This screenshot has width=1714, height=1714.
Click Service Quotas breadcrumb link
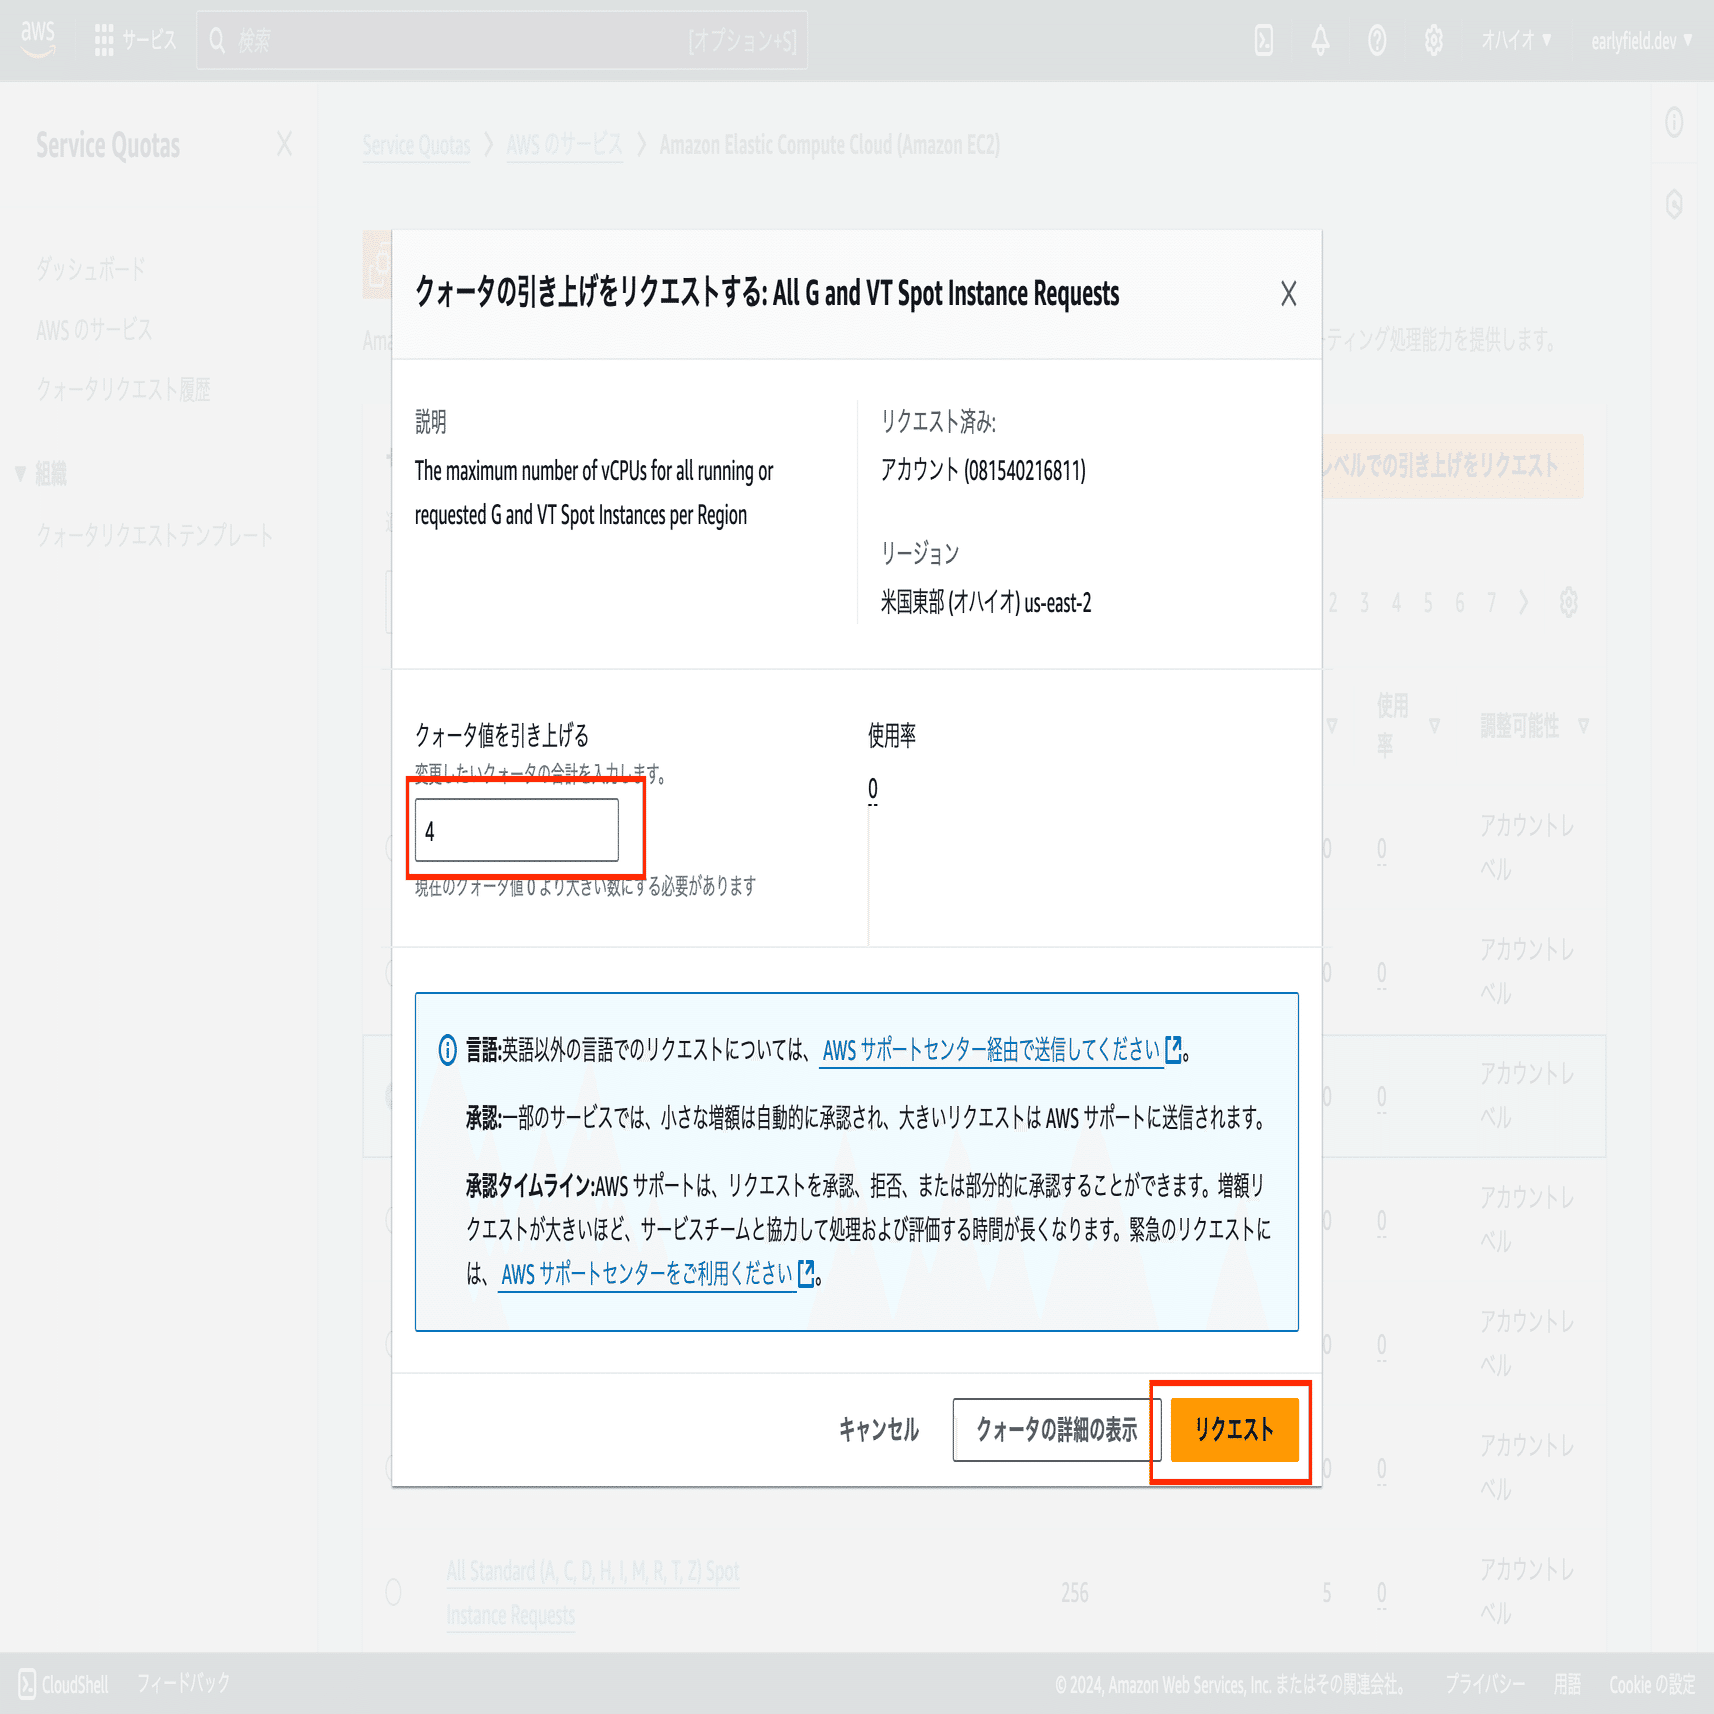coord(416,146)
